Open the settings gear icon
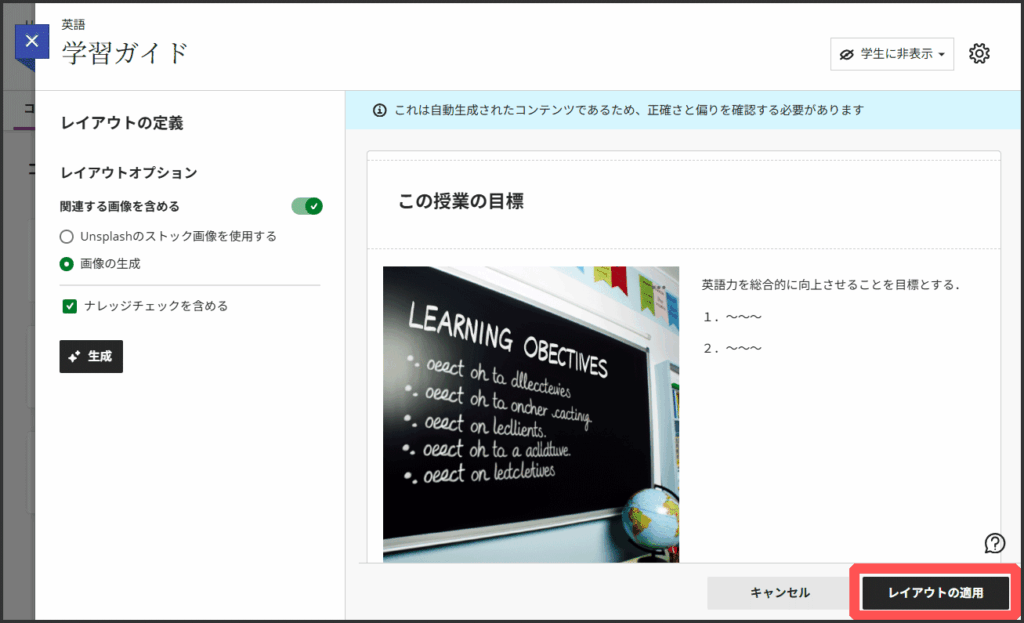The image size is (1024, 623). click(x=979, y=54)
